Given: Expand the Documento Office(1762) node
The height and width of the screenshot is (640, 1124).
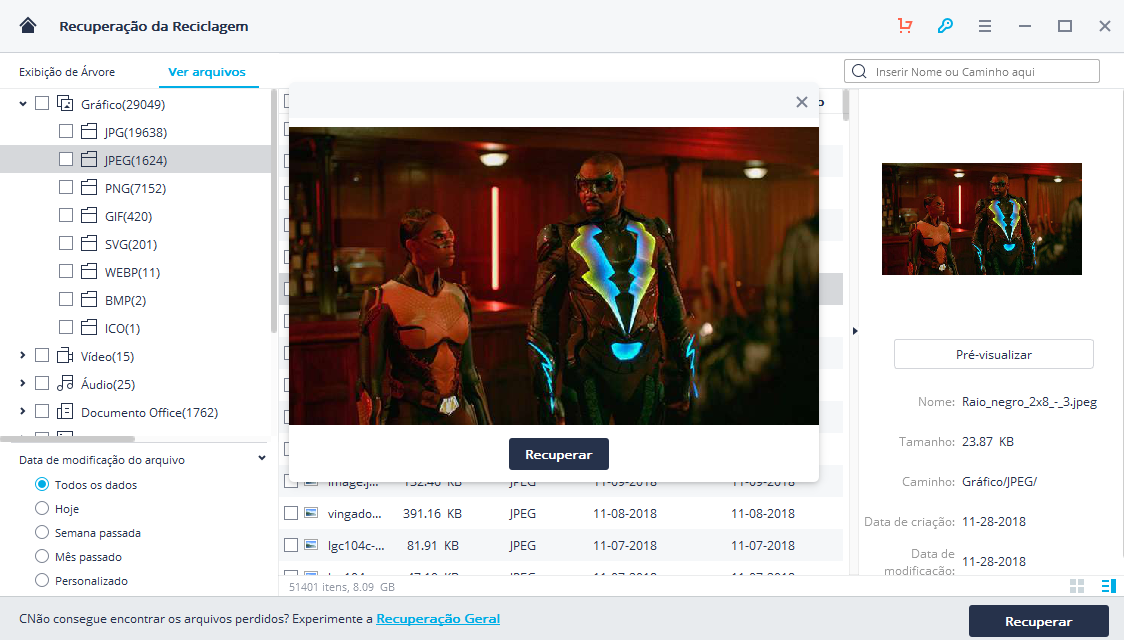Looking at the screenshot, I should (x=22, y=411).
